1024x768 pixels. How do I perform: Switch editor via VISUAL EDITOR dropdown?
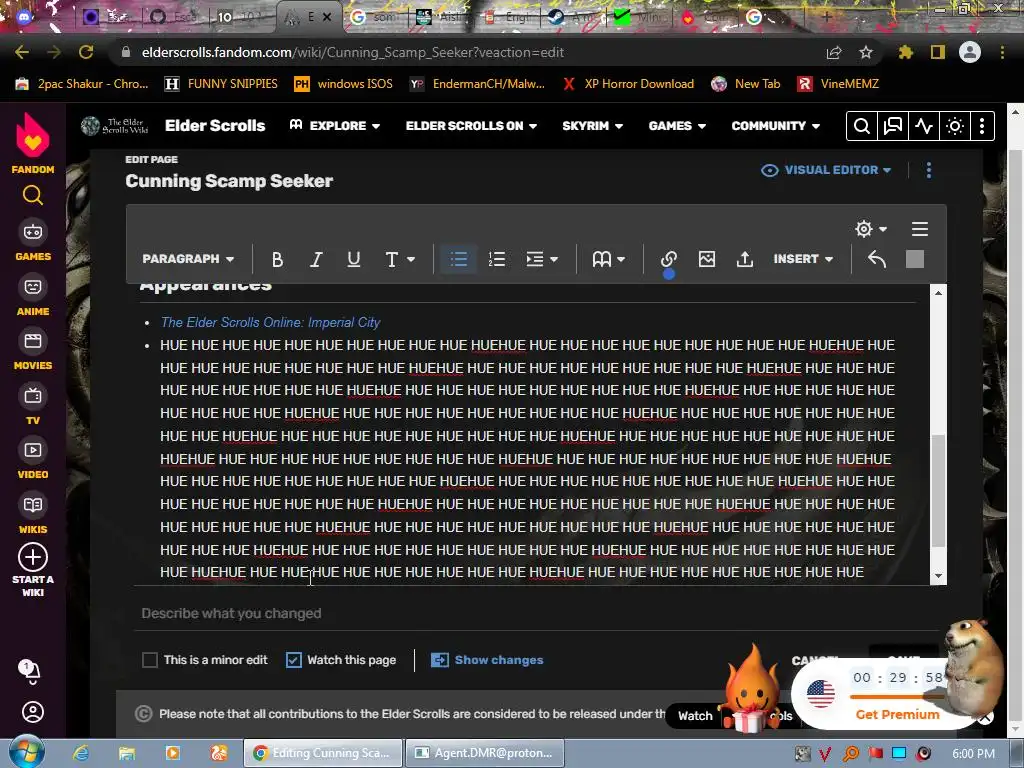pos(826,170)
